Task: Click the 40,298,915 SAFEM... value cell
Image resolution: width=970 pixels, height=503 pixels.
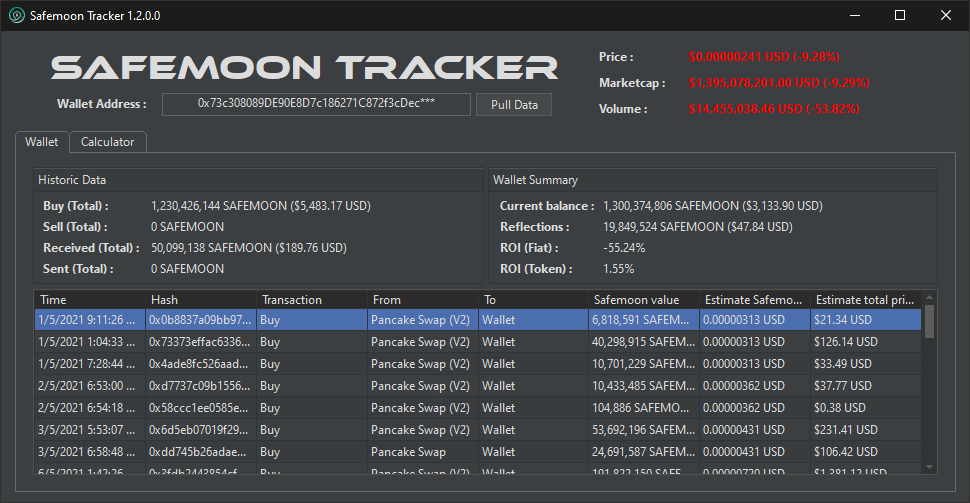Action: 644,342
